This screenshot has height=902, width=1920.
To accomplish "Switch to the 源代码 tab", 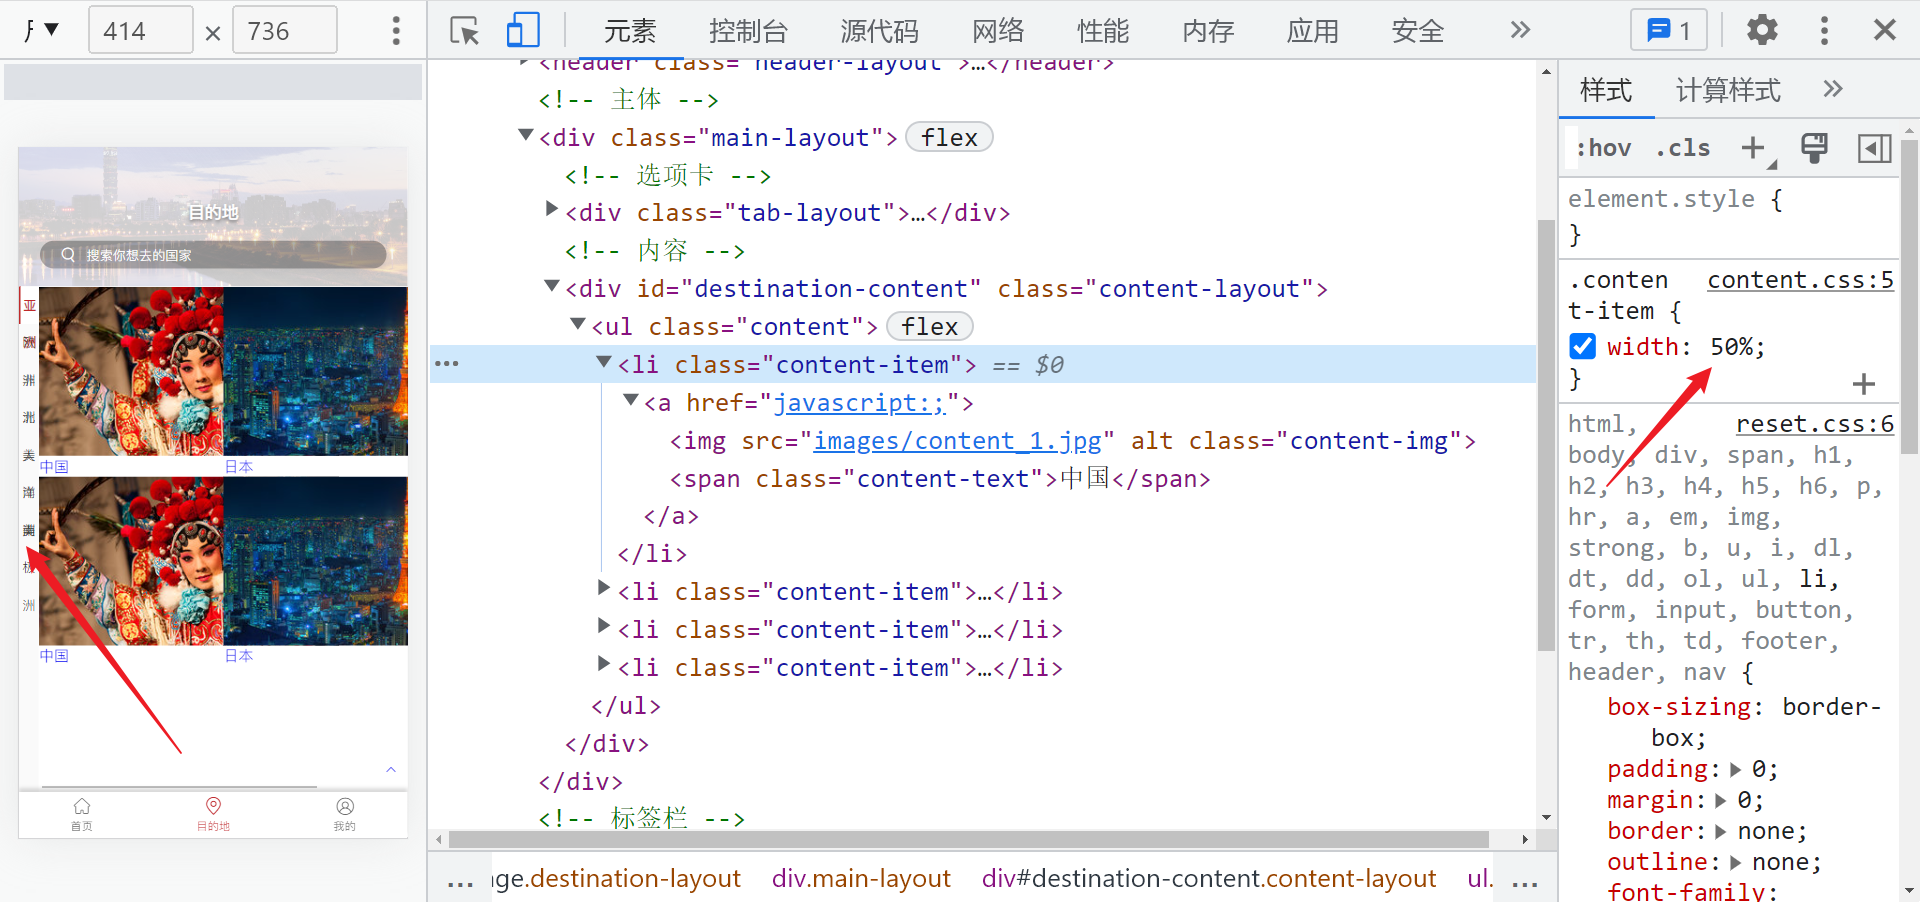I will pos(879,31).
